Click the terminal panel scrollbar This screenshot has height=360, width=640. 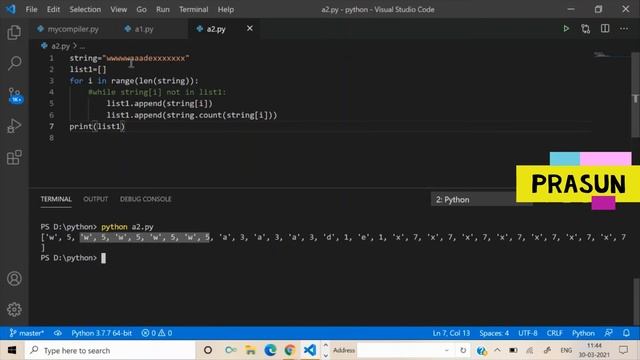pyautogui.click(x=636, y=302)
